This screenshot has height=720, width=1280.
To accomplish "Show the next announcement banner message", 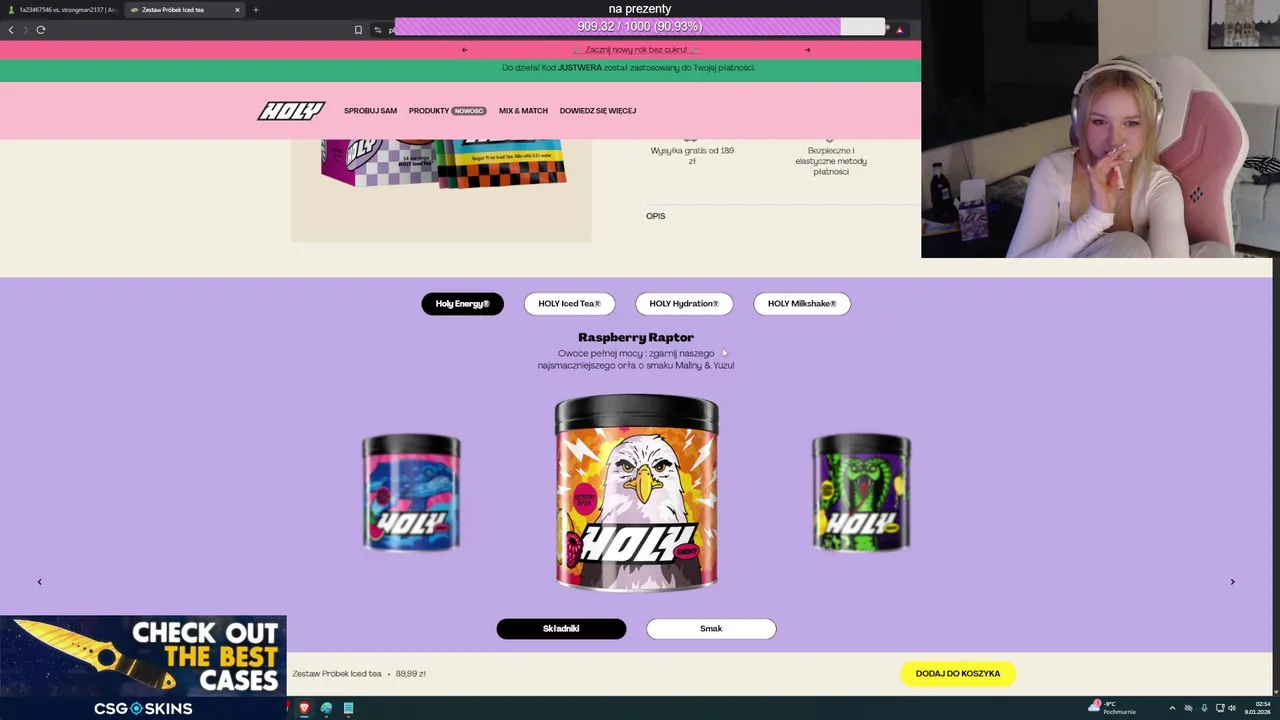I will 808,50.
